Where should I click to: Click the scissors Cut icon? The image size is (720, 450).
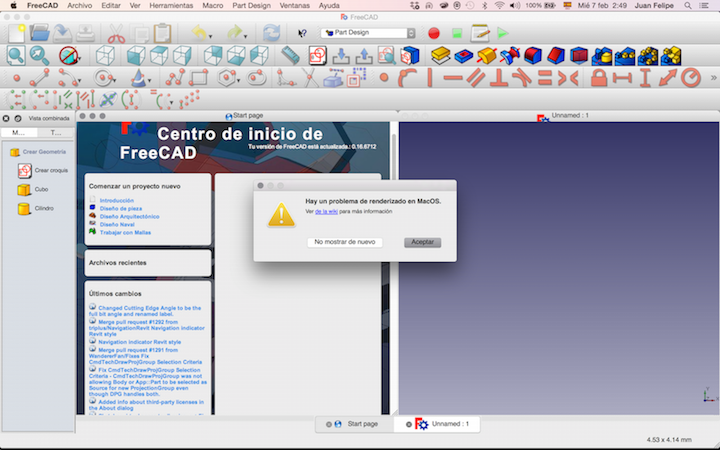(x=116, y=34)
